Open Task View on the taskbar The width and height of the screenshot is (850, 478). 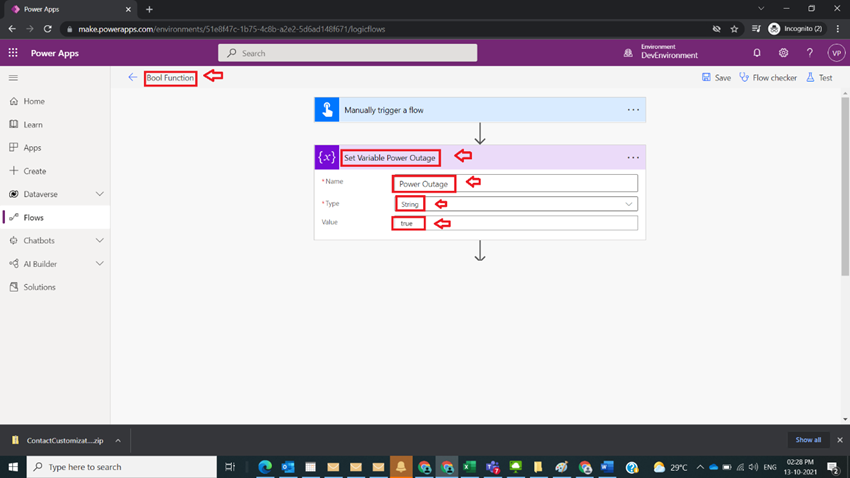point(230,467)
